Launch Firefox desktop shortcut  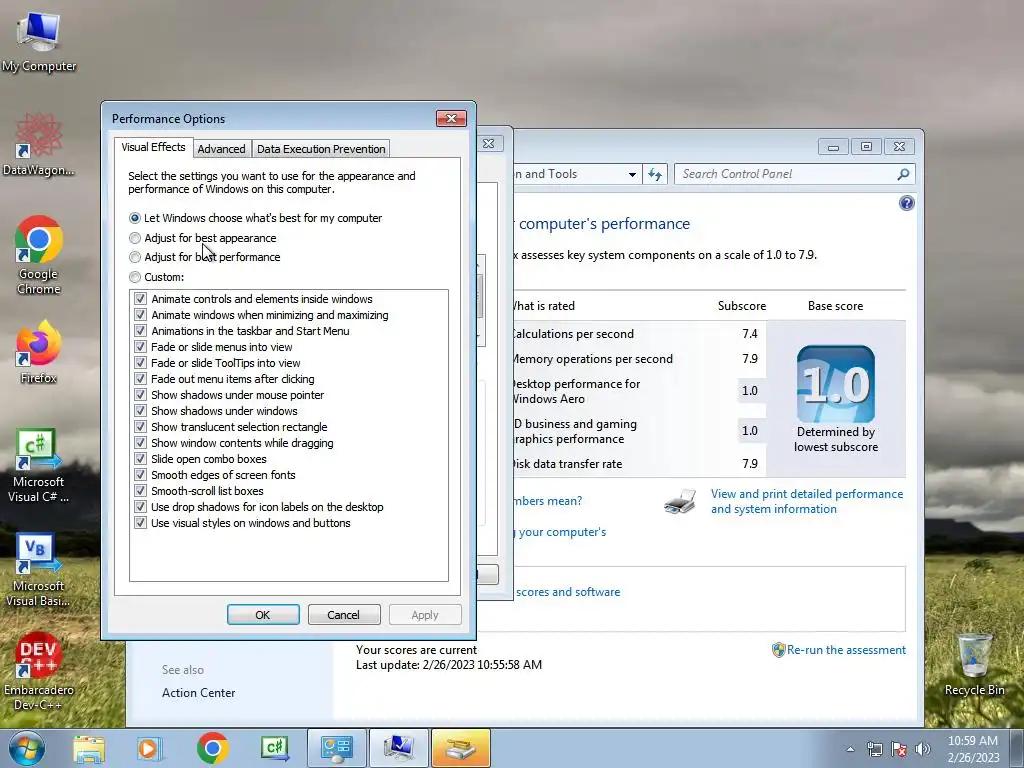click(x=39, y=352)
